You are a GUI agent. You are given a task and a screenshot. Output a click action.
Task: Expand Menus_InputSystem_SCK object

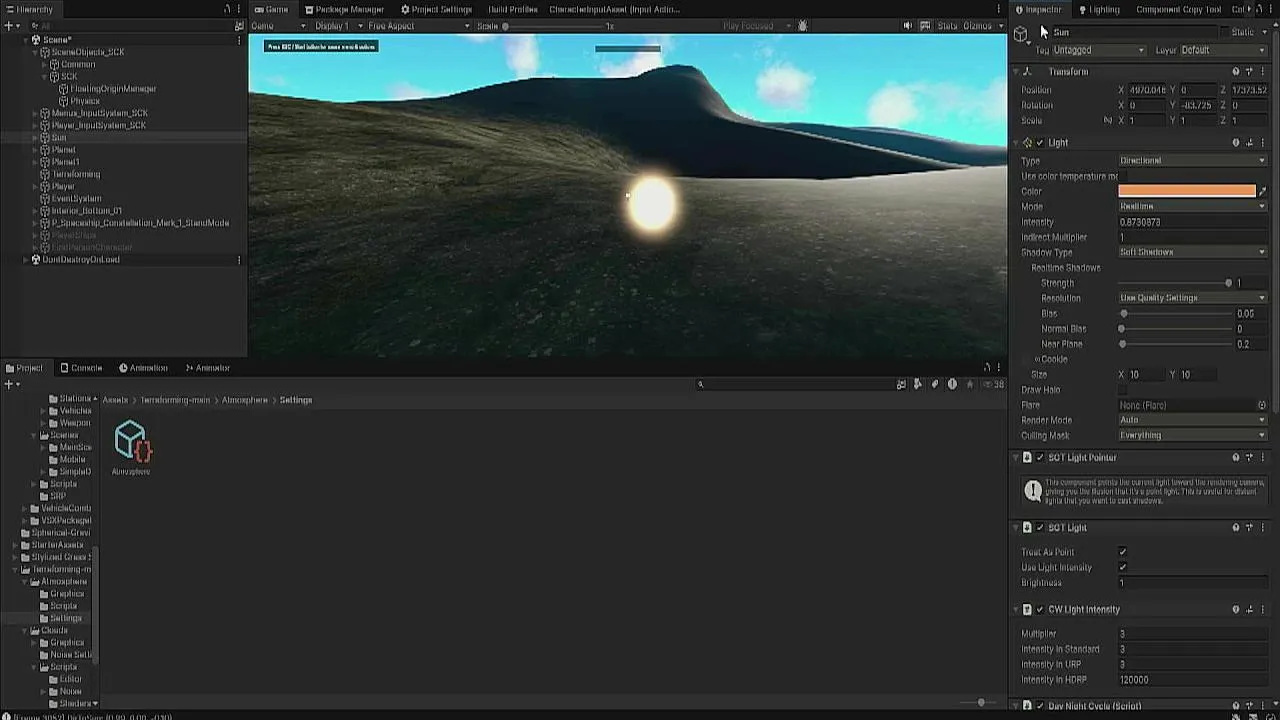35,113
